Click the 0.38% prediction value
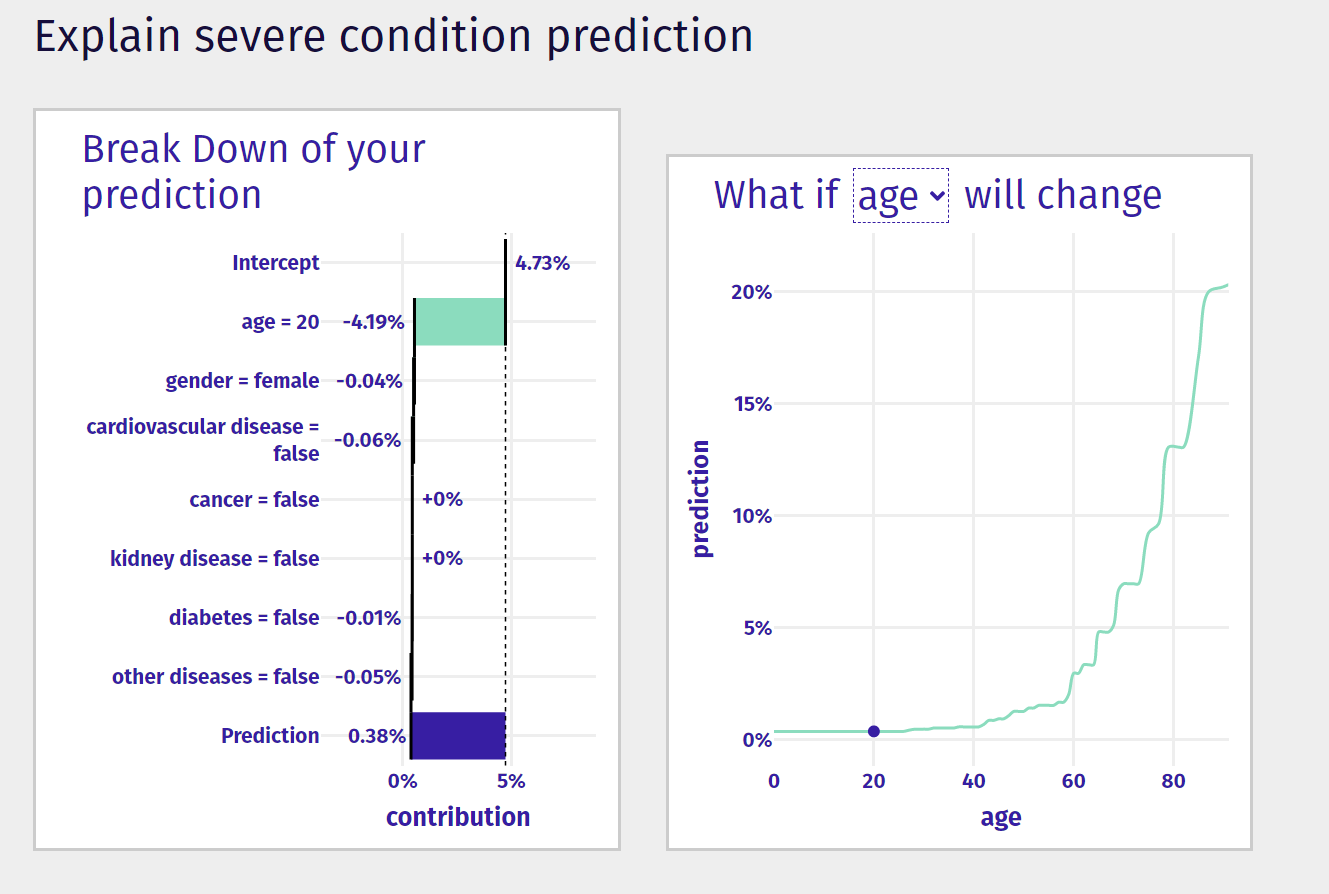1329x894 pixels. click(376, 736)
